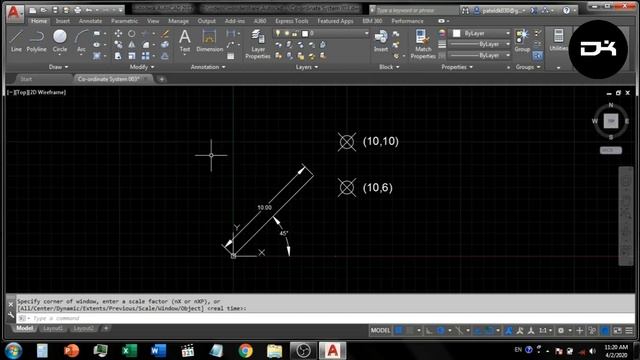Open the status bar customization menu icon
640x360 pixels.
(629, 331)
